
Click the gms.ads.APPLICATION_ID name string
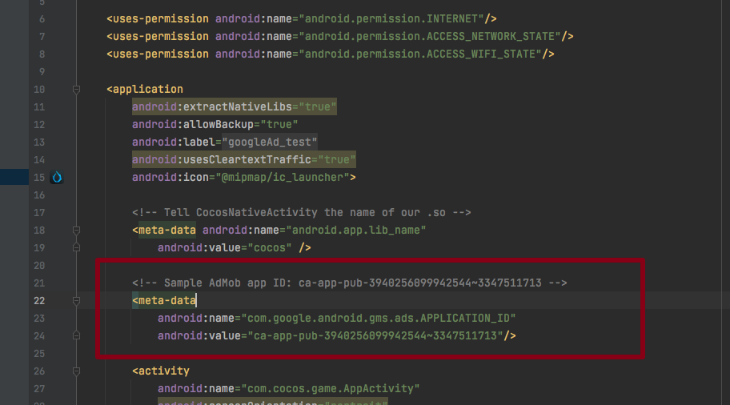378,318
